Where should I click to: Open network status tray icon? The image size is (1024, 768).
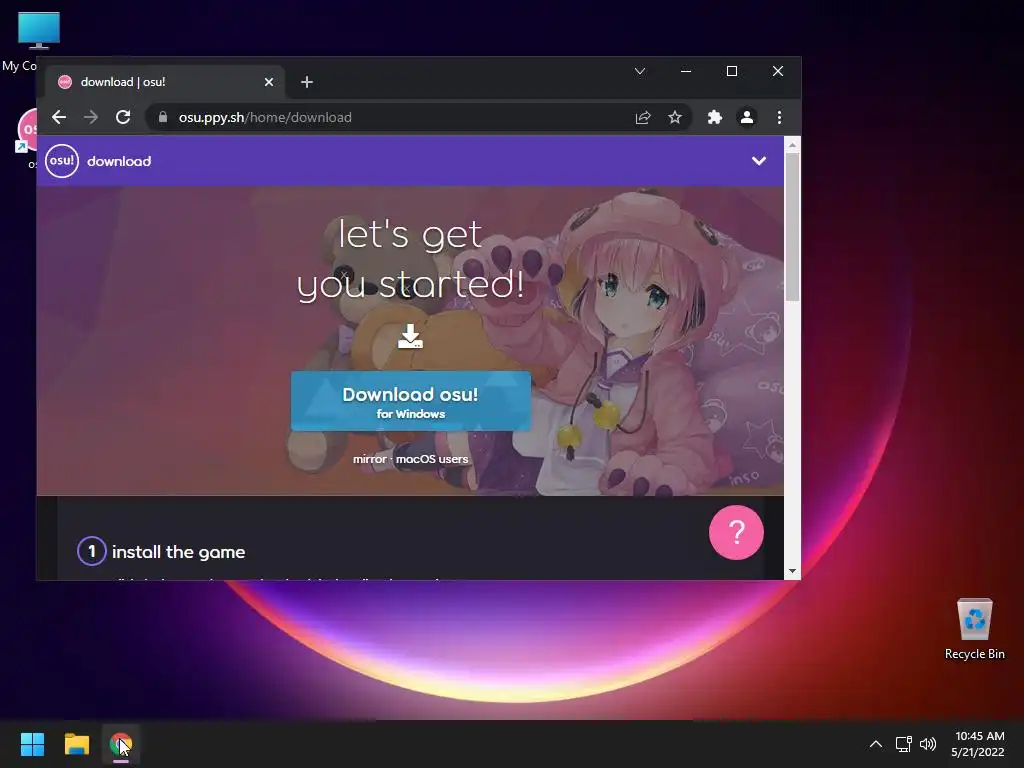click(x=903, y=744)
